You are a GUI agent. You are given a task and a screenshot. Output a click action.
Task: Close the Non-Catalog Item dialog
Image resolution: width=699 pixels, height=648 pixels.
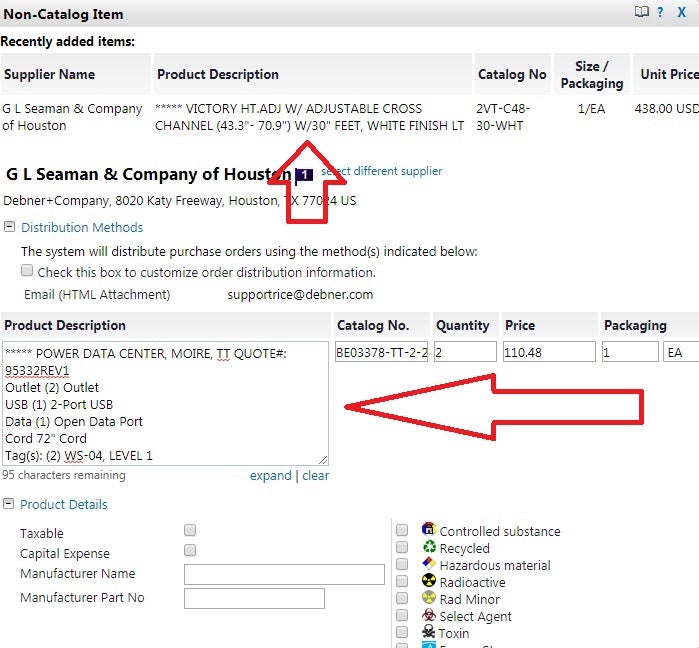click(682, 12)
